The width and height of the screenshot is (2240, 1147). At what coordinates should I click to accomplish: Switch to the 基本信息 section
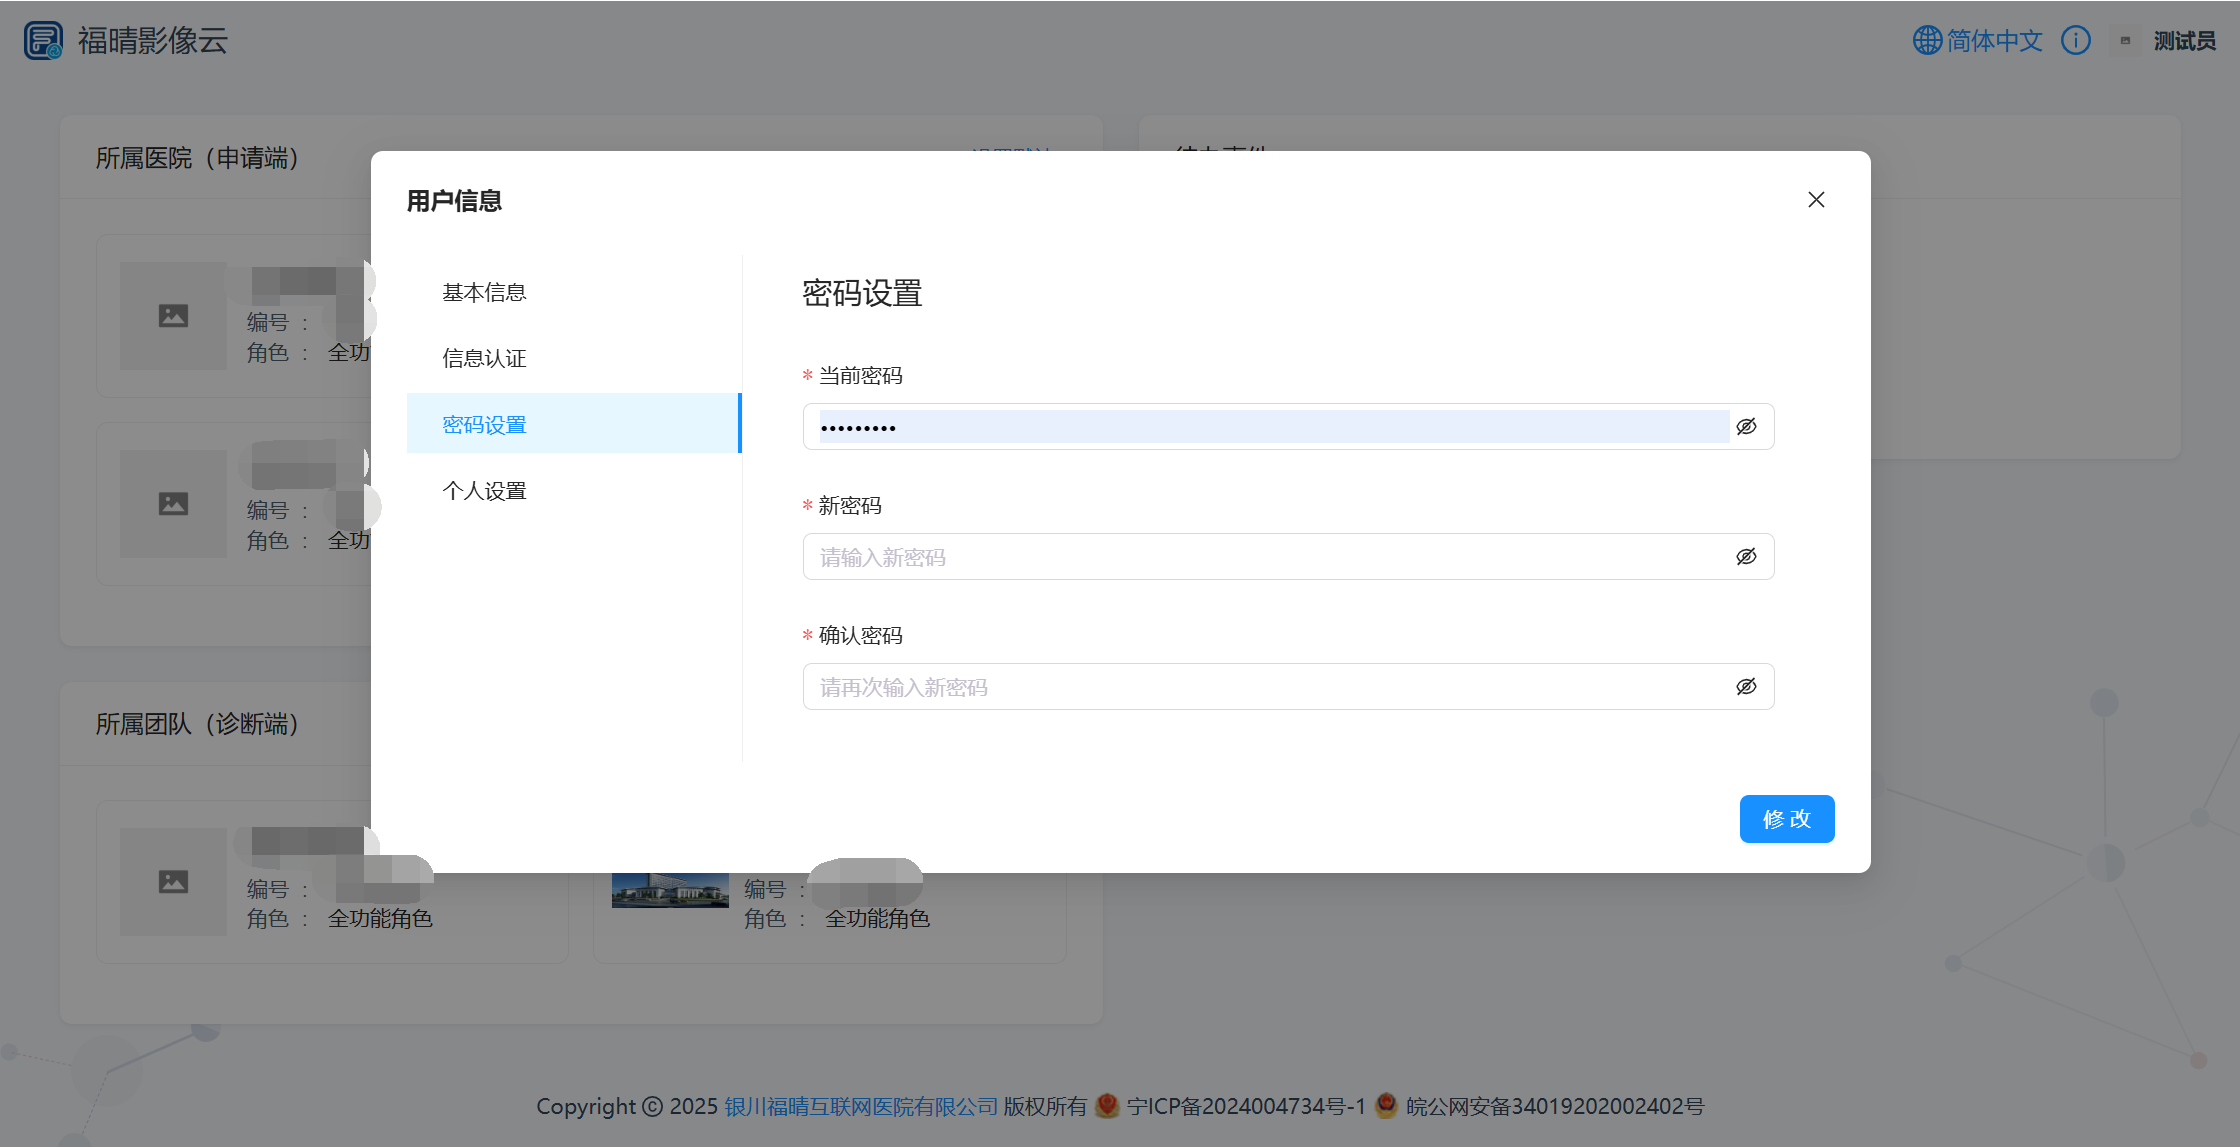(485, 291)
